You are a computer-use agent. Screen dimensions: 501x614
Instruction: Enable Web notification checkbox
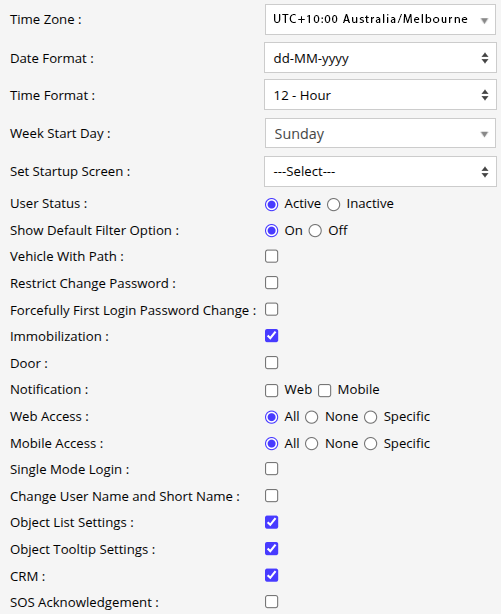click(x=271, y=390)
